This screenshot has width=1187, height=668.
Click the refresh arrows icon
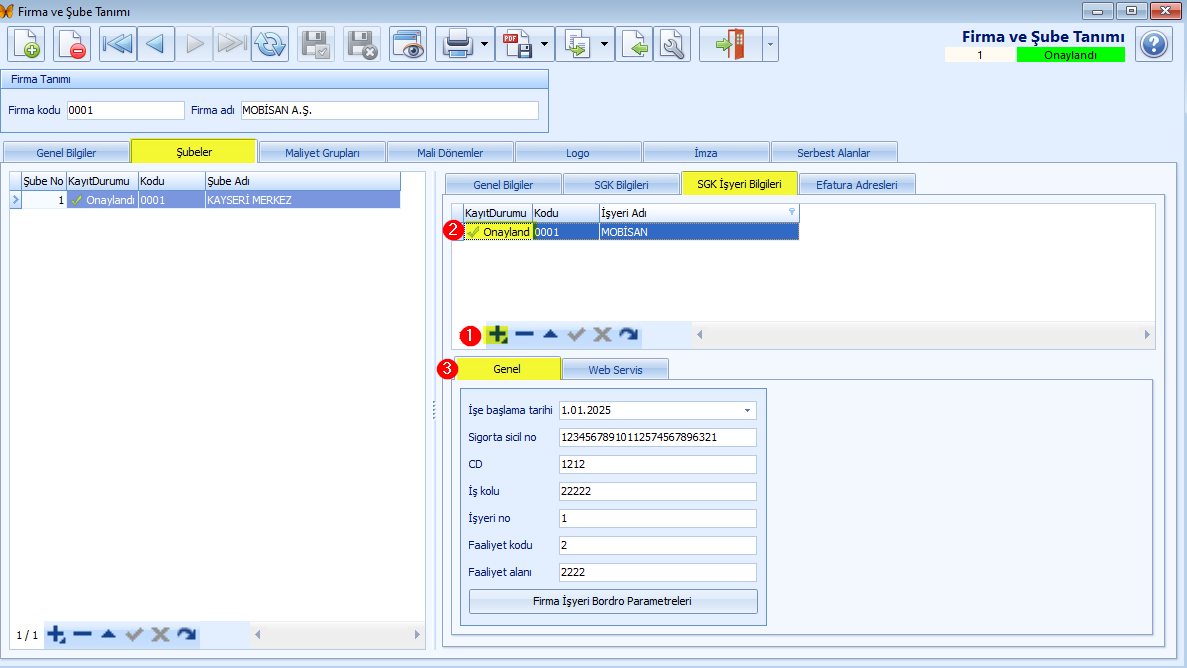[270, 44]
